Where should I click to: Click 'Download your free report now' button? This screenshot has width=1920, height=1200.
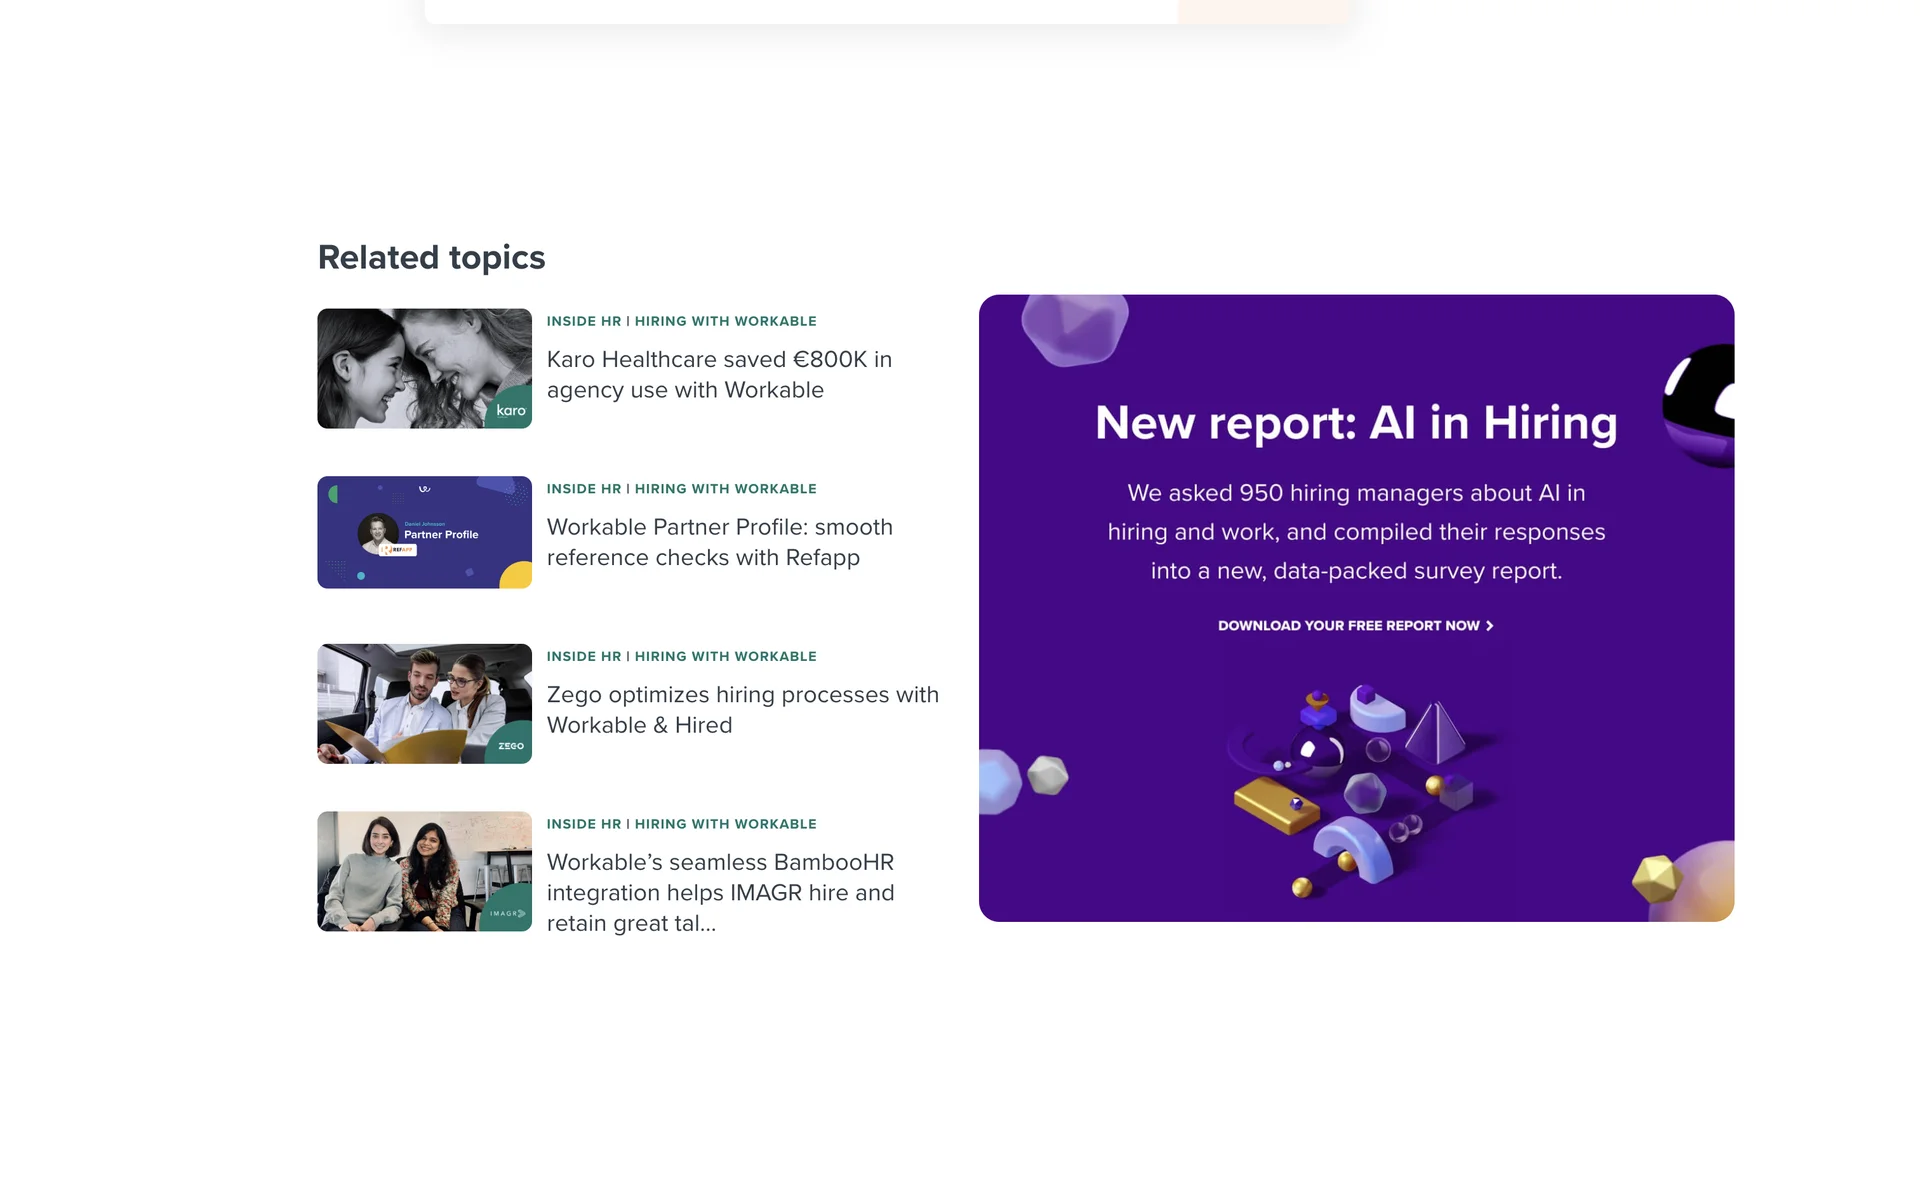click(x=1348, y=626)
